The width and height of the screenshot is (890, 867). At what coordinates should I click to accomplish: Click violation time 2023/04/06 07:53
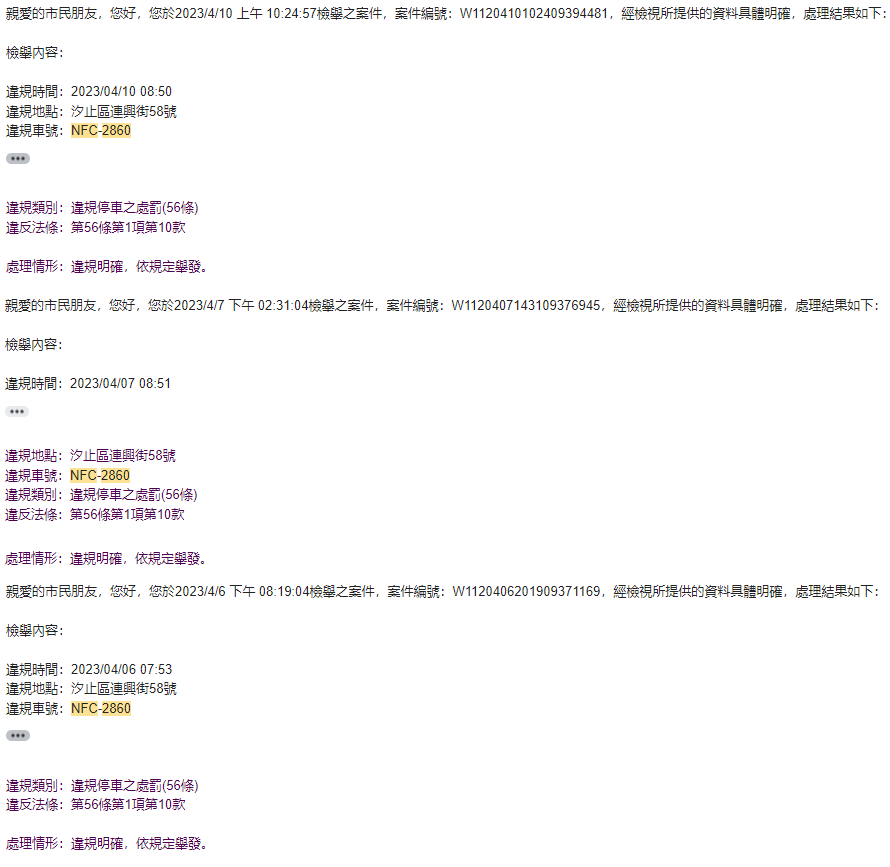[121, 669]
